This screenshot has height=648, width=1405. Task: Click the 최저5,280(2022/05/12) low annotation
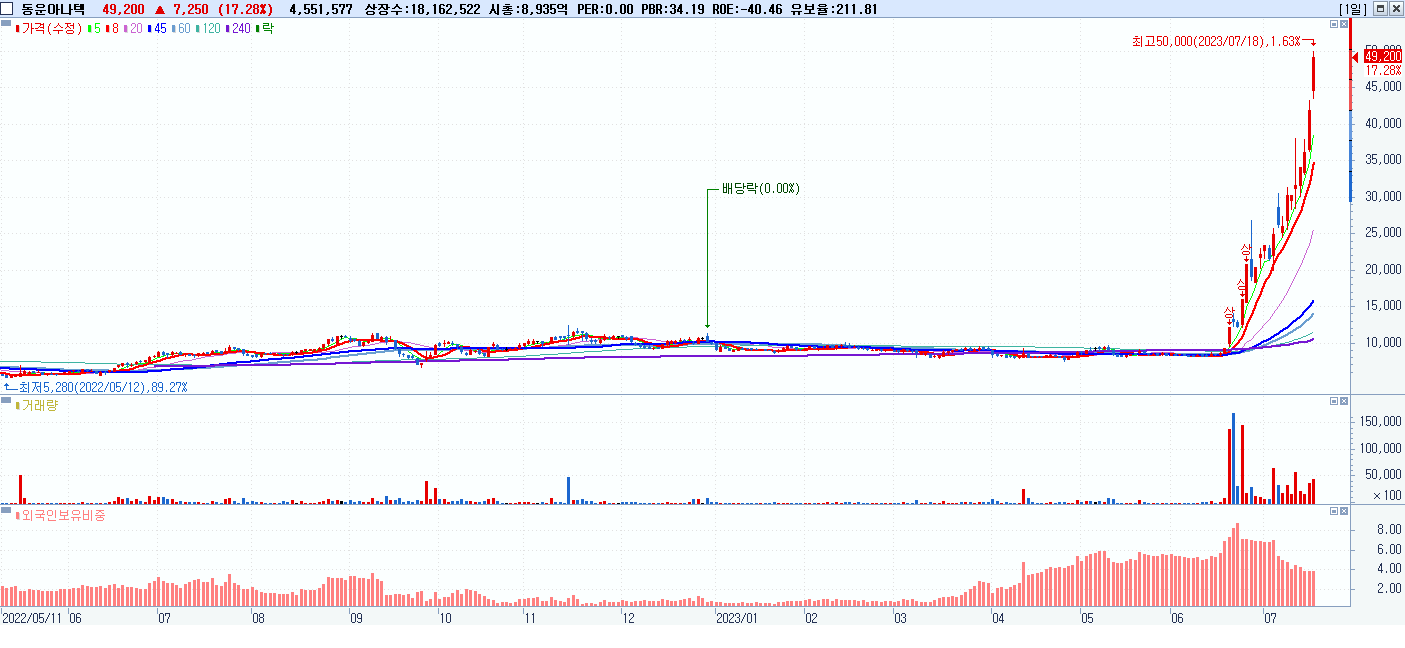(x=102, y=386)
